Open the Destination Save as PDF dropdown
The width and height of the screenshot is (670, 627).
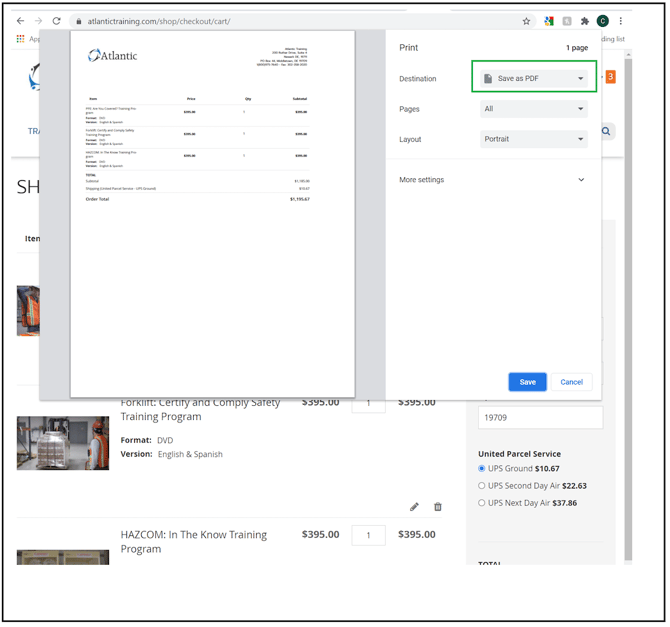(x=533, y=78)
